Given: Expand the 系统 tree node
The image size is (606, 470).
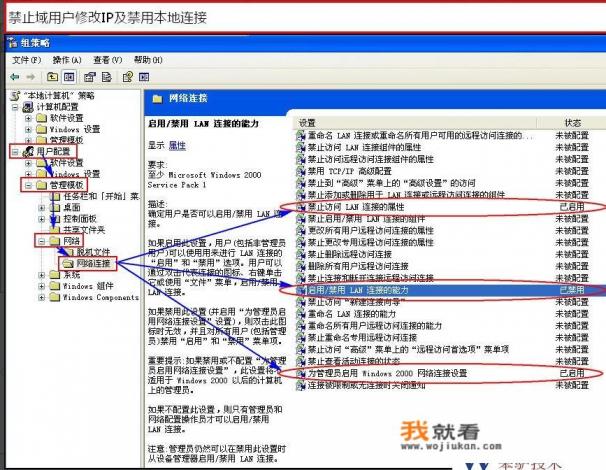Looking at the screenshot, I should pos(42,275).
